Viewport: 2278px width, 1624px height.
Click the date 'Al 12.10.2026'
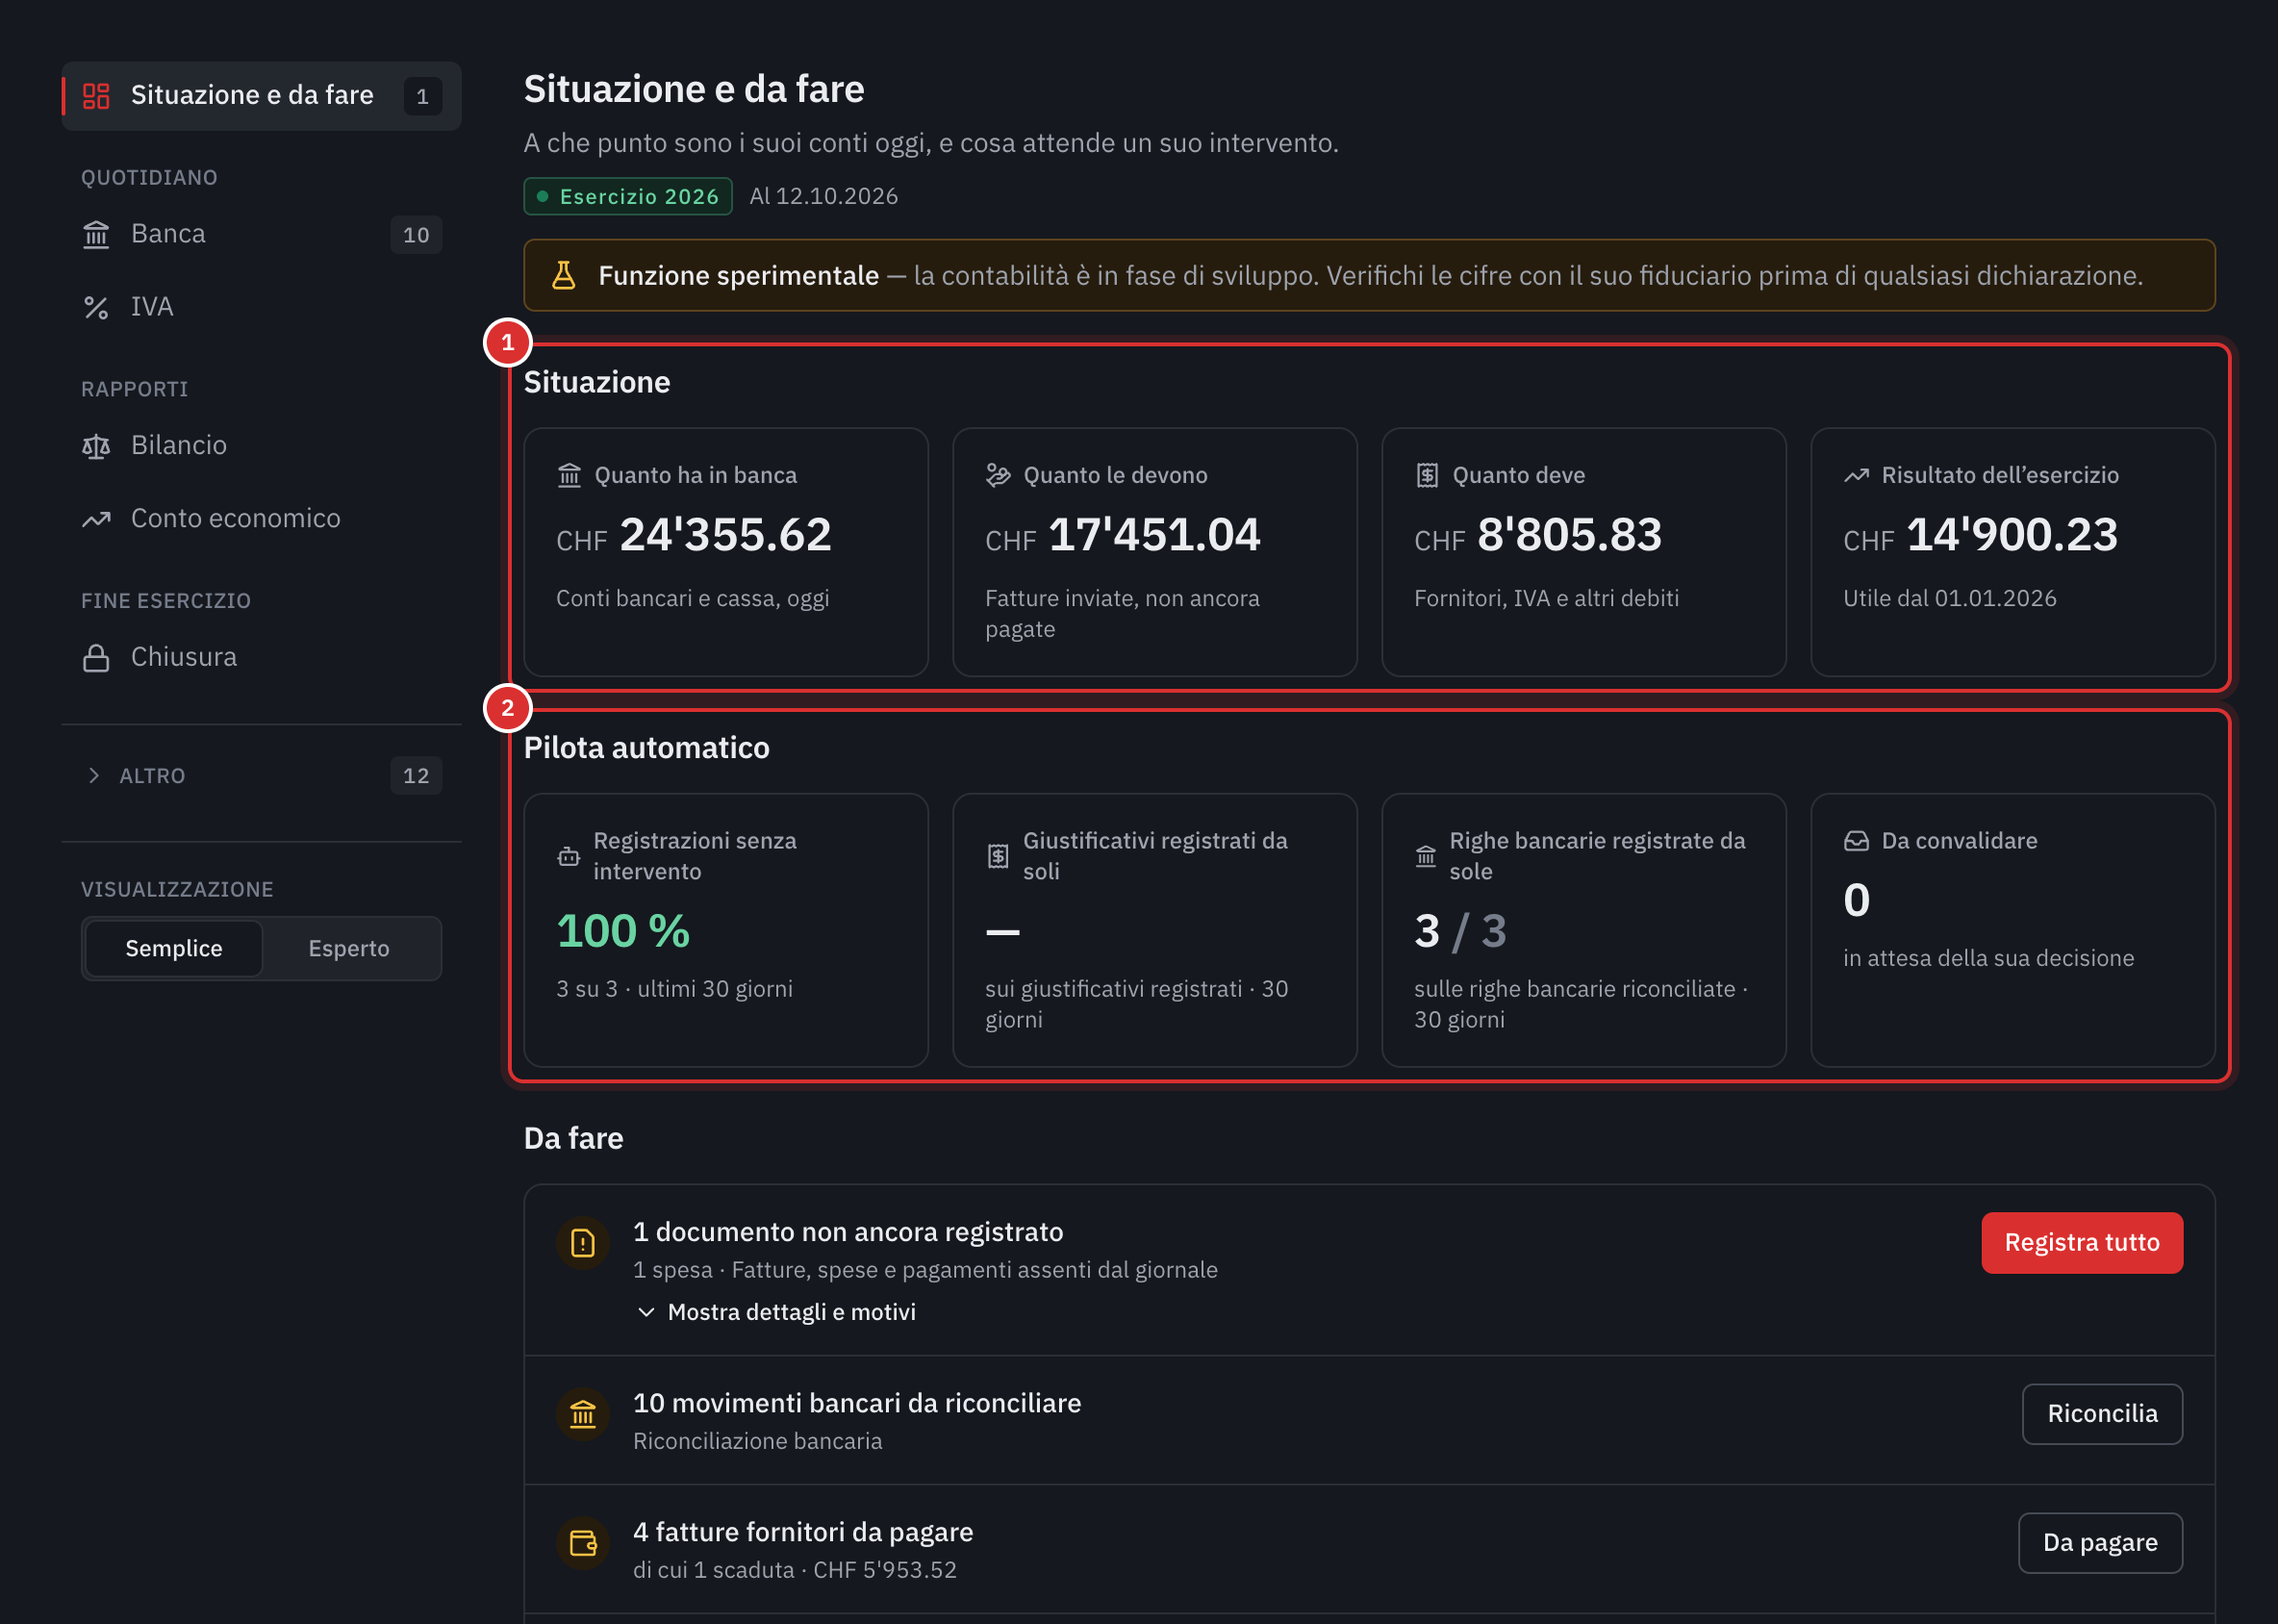(824, 197)
